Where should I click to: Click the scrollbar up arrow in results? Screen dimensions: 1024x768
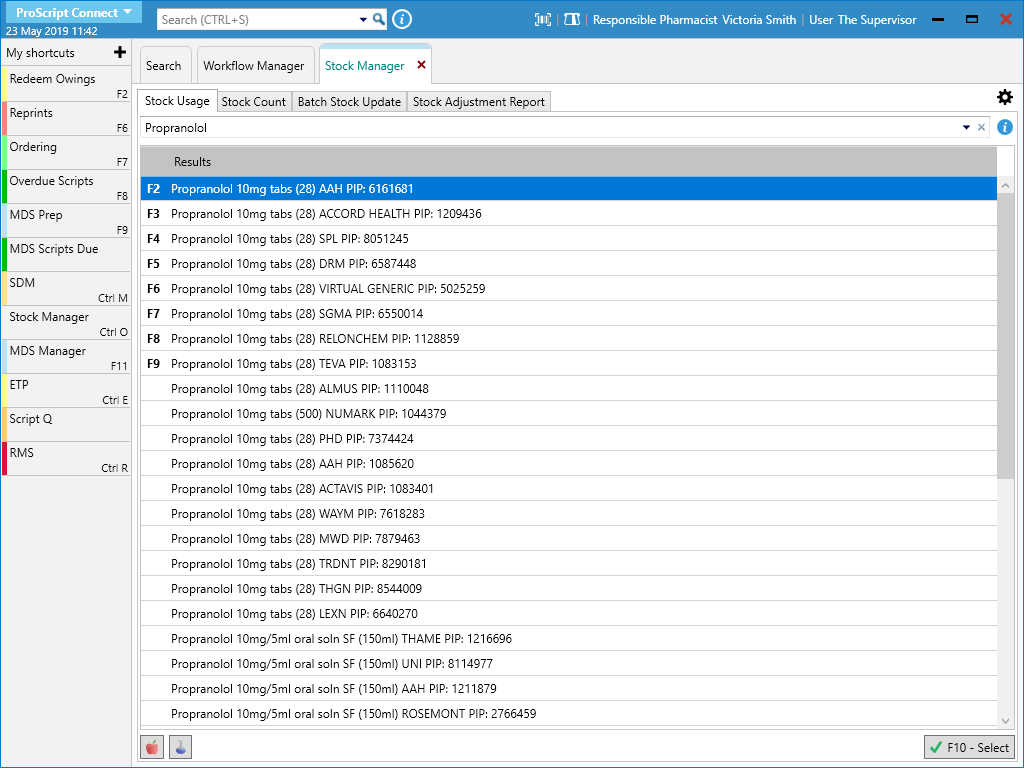(1006, 185)
